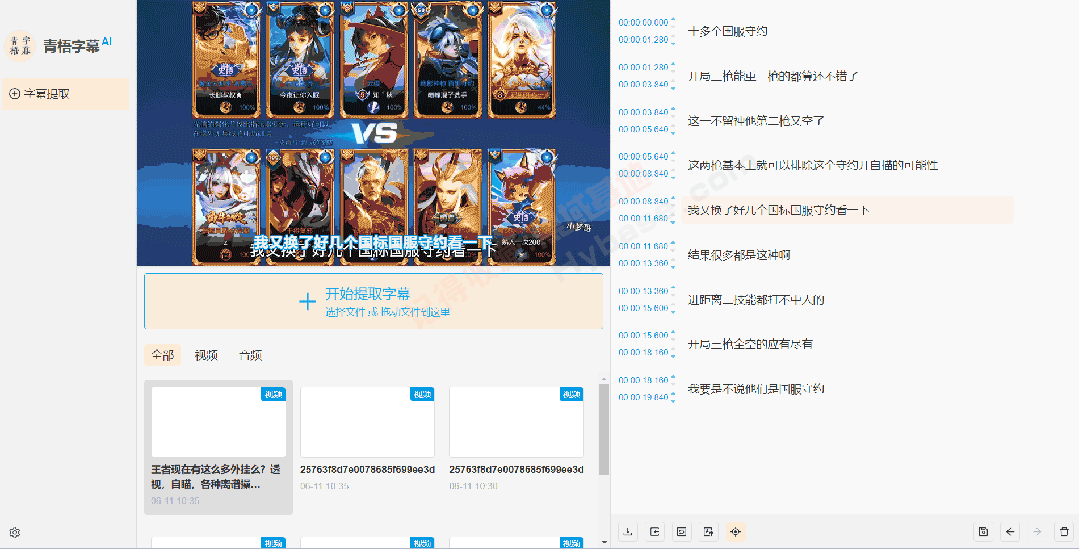Click the save icon in bottom toolbar
Image resolution: width=1079 pixels, height=549 pixels.
tap(984, 532)
